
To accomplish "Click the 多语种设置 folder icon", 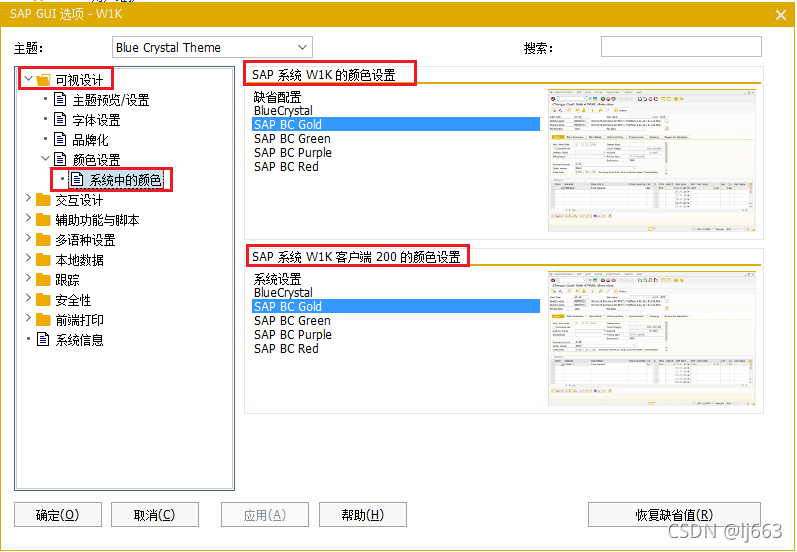I will click(x=44, y=239).
